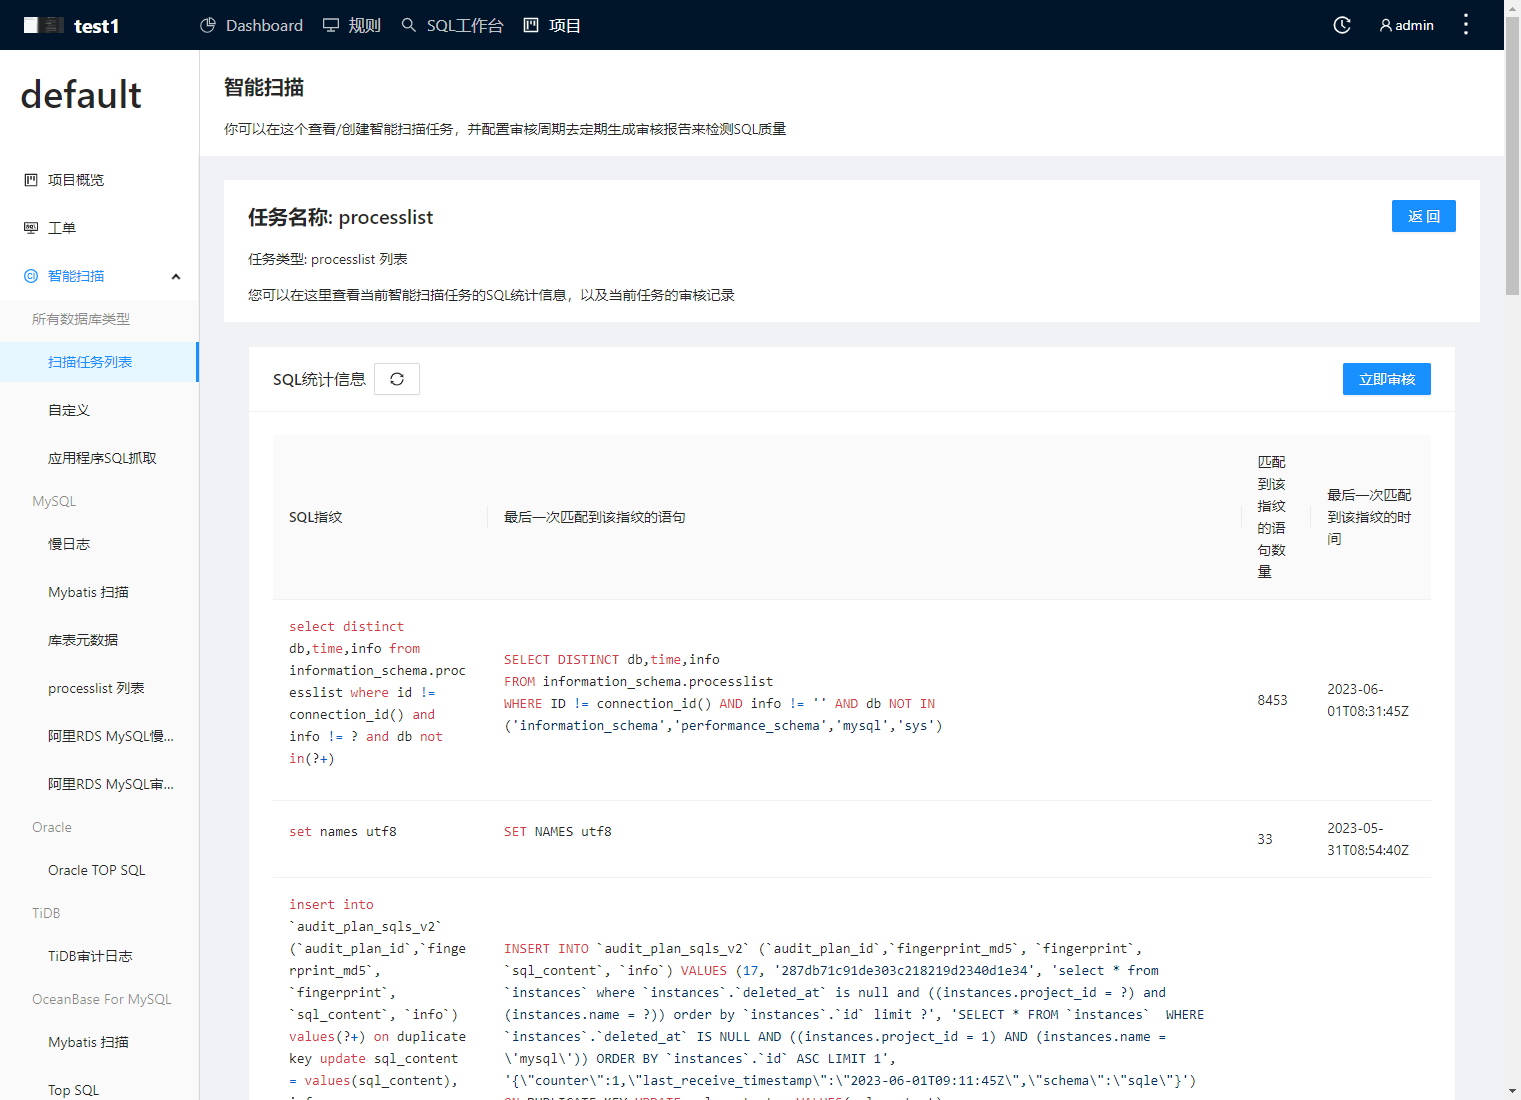Screen dimensions: 1521x1100
Task: Open the 项目 top menu item
Action: 552,25
